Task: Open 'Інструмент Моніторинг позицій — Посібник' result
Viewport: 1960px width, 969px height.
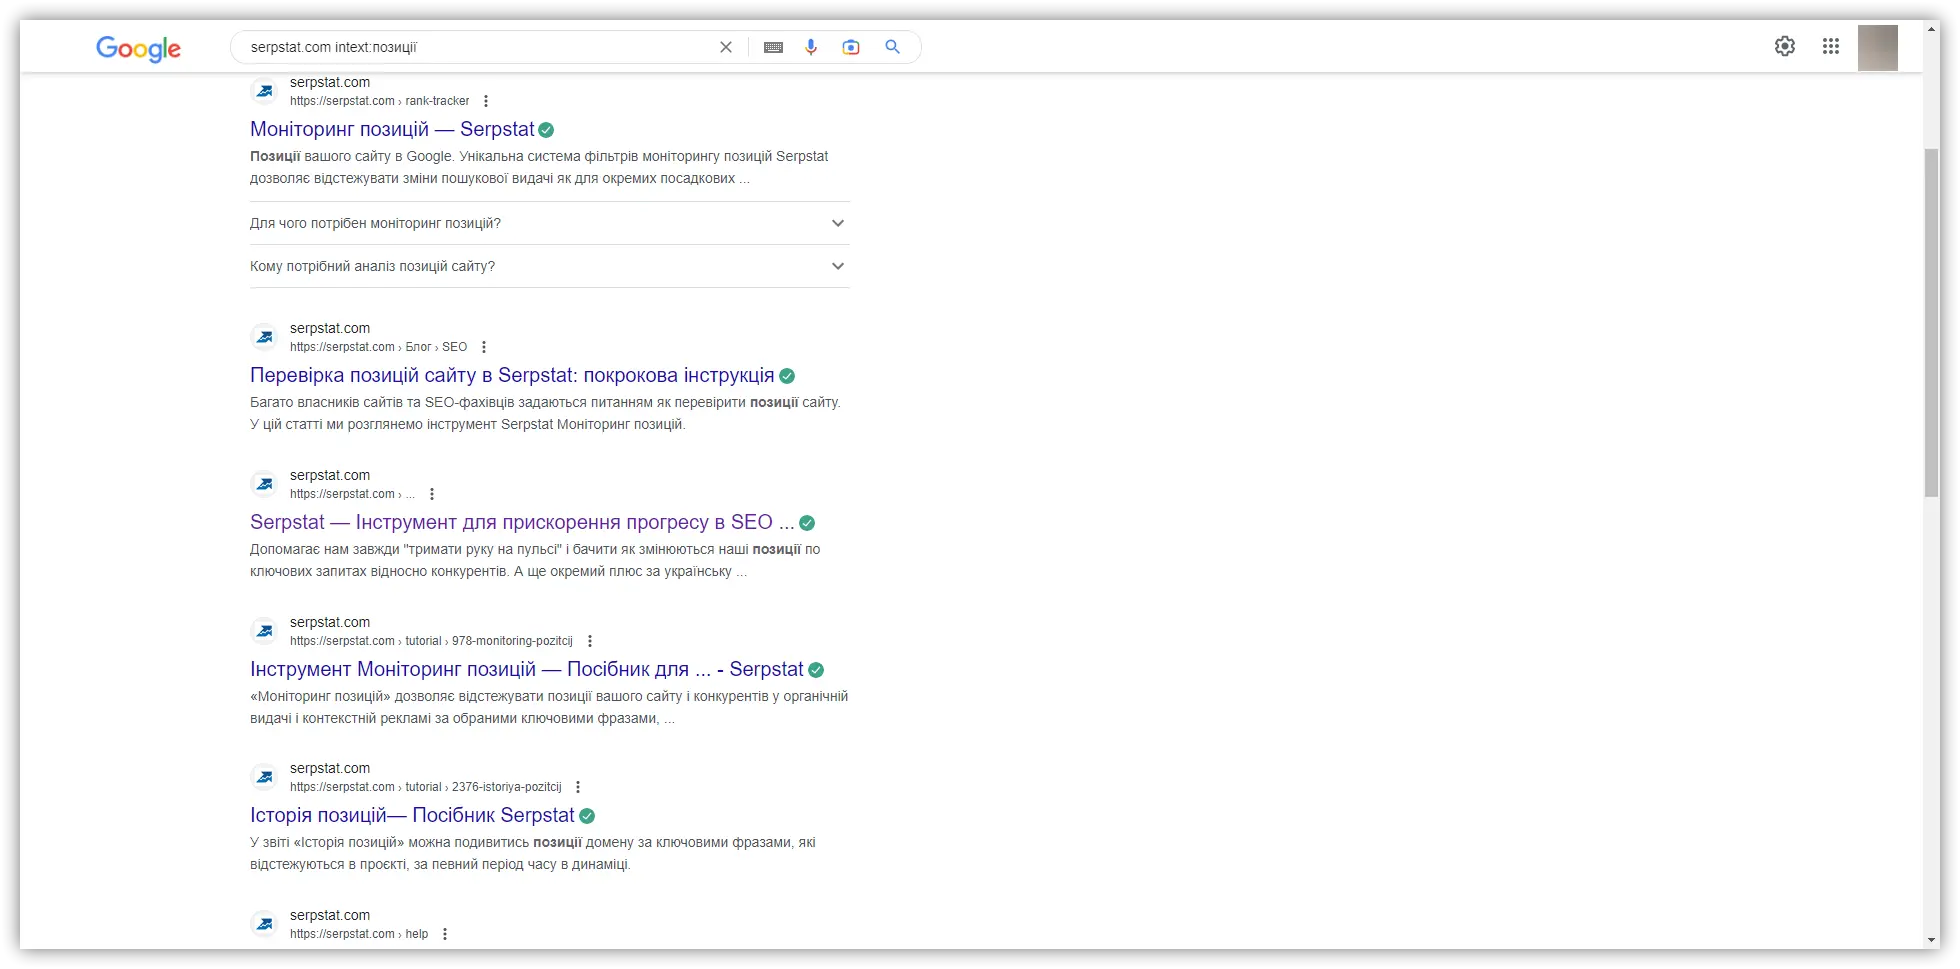Action: (x=527, y=669)
